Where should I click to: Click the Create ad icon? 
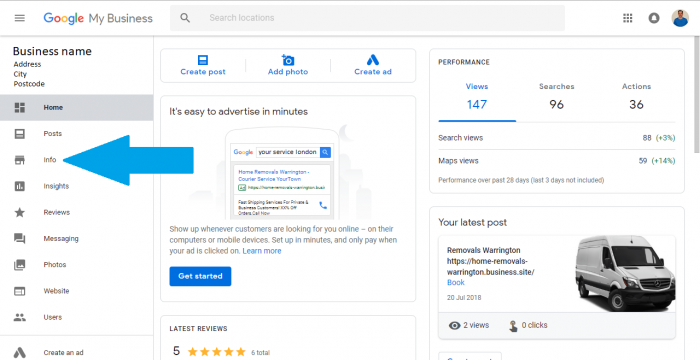(x=373, y=60)
